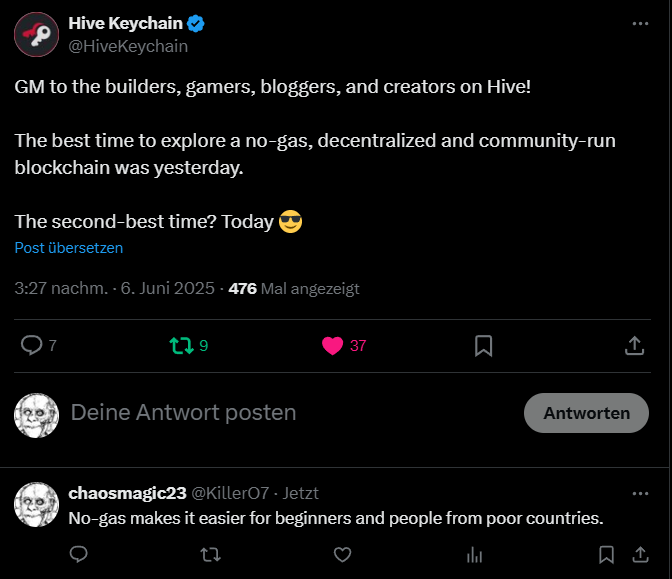
Task: Open chaosmagic23 username link
Action: pyautogui.click(x=127, y=493)
